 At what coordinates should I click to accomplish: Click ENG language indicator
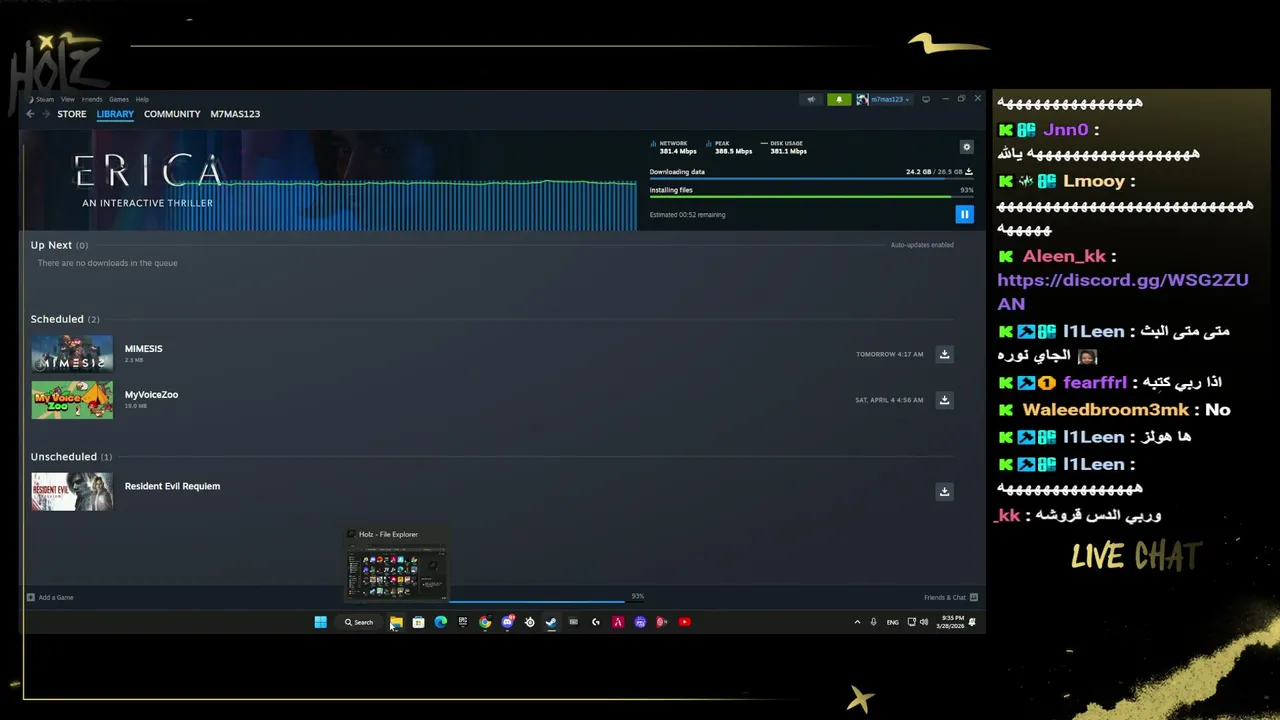click(893, 622)
